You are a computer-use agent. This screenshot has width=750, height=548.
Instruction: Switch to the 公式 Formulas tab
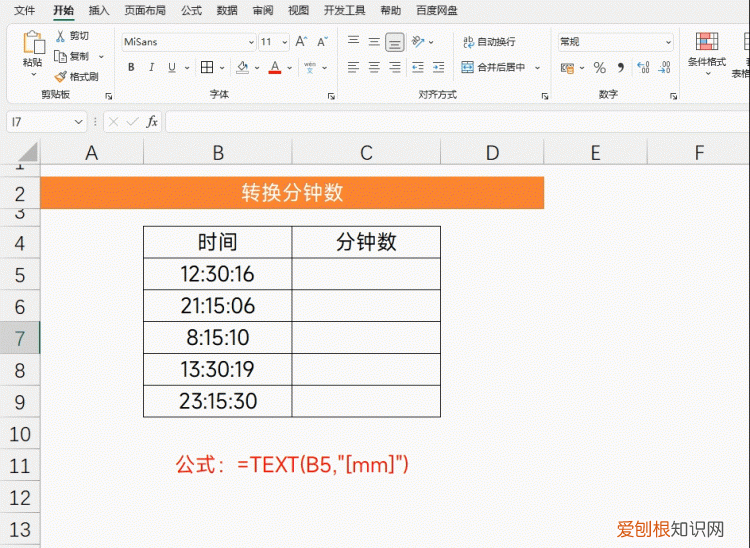pyautogui.click(x=191, y=10)
